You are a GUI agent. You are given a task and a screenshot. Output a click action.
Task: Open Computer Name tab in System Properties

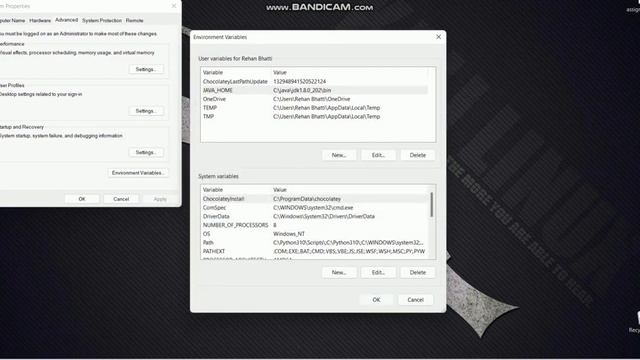point(12,20)
